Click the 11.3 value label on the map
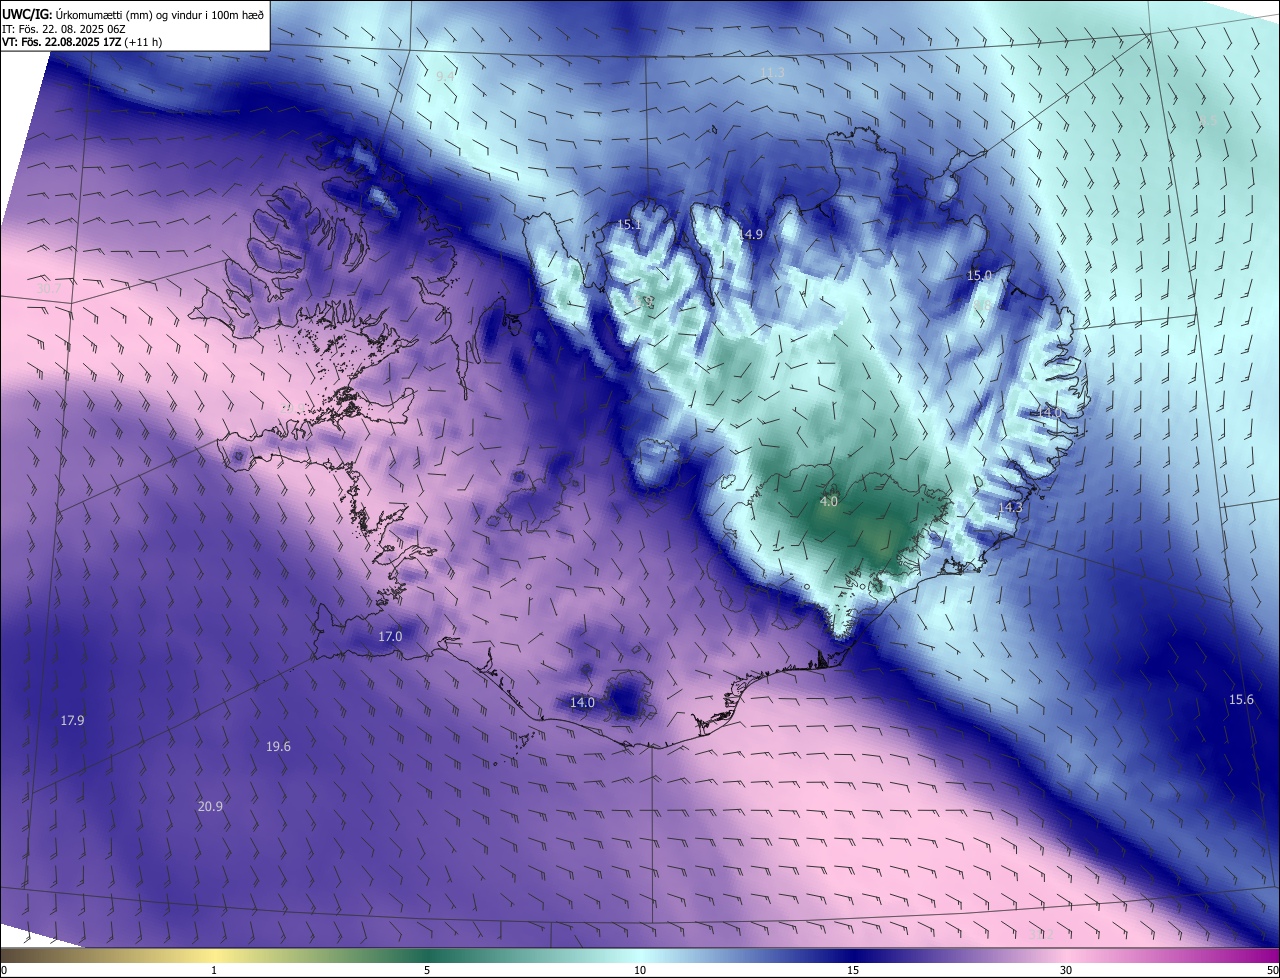The image size is (1280, 978). pos(772,72)
